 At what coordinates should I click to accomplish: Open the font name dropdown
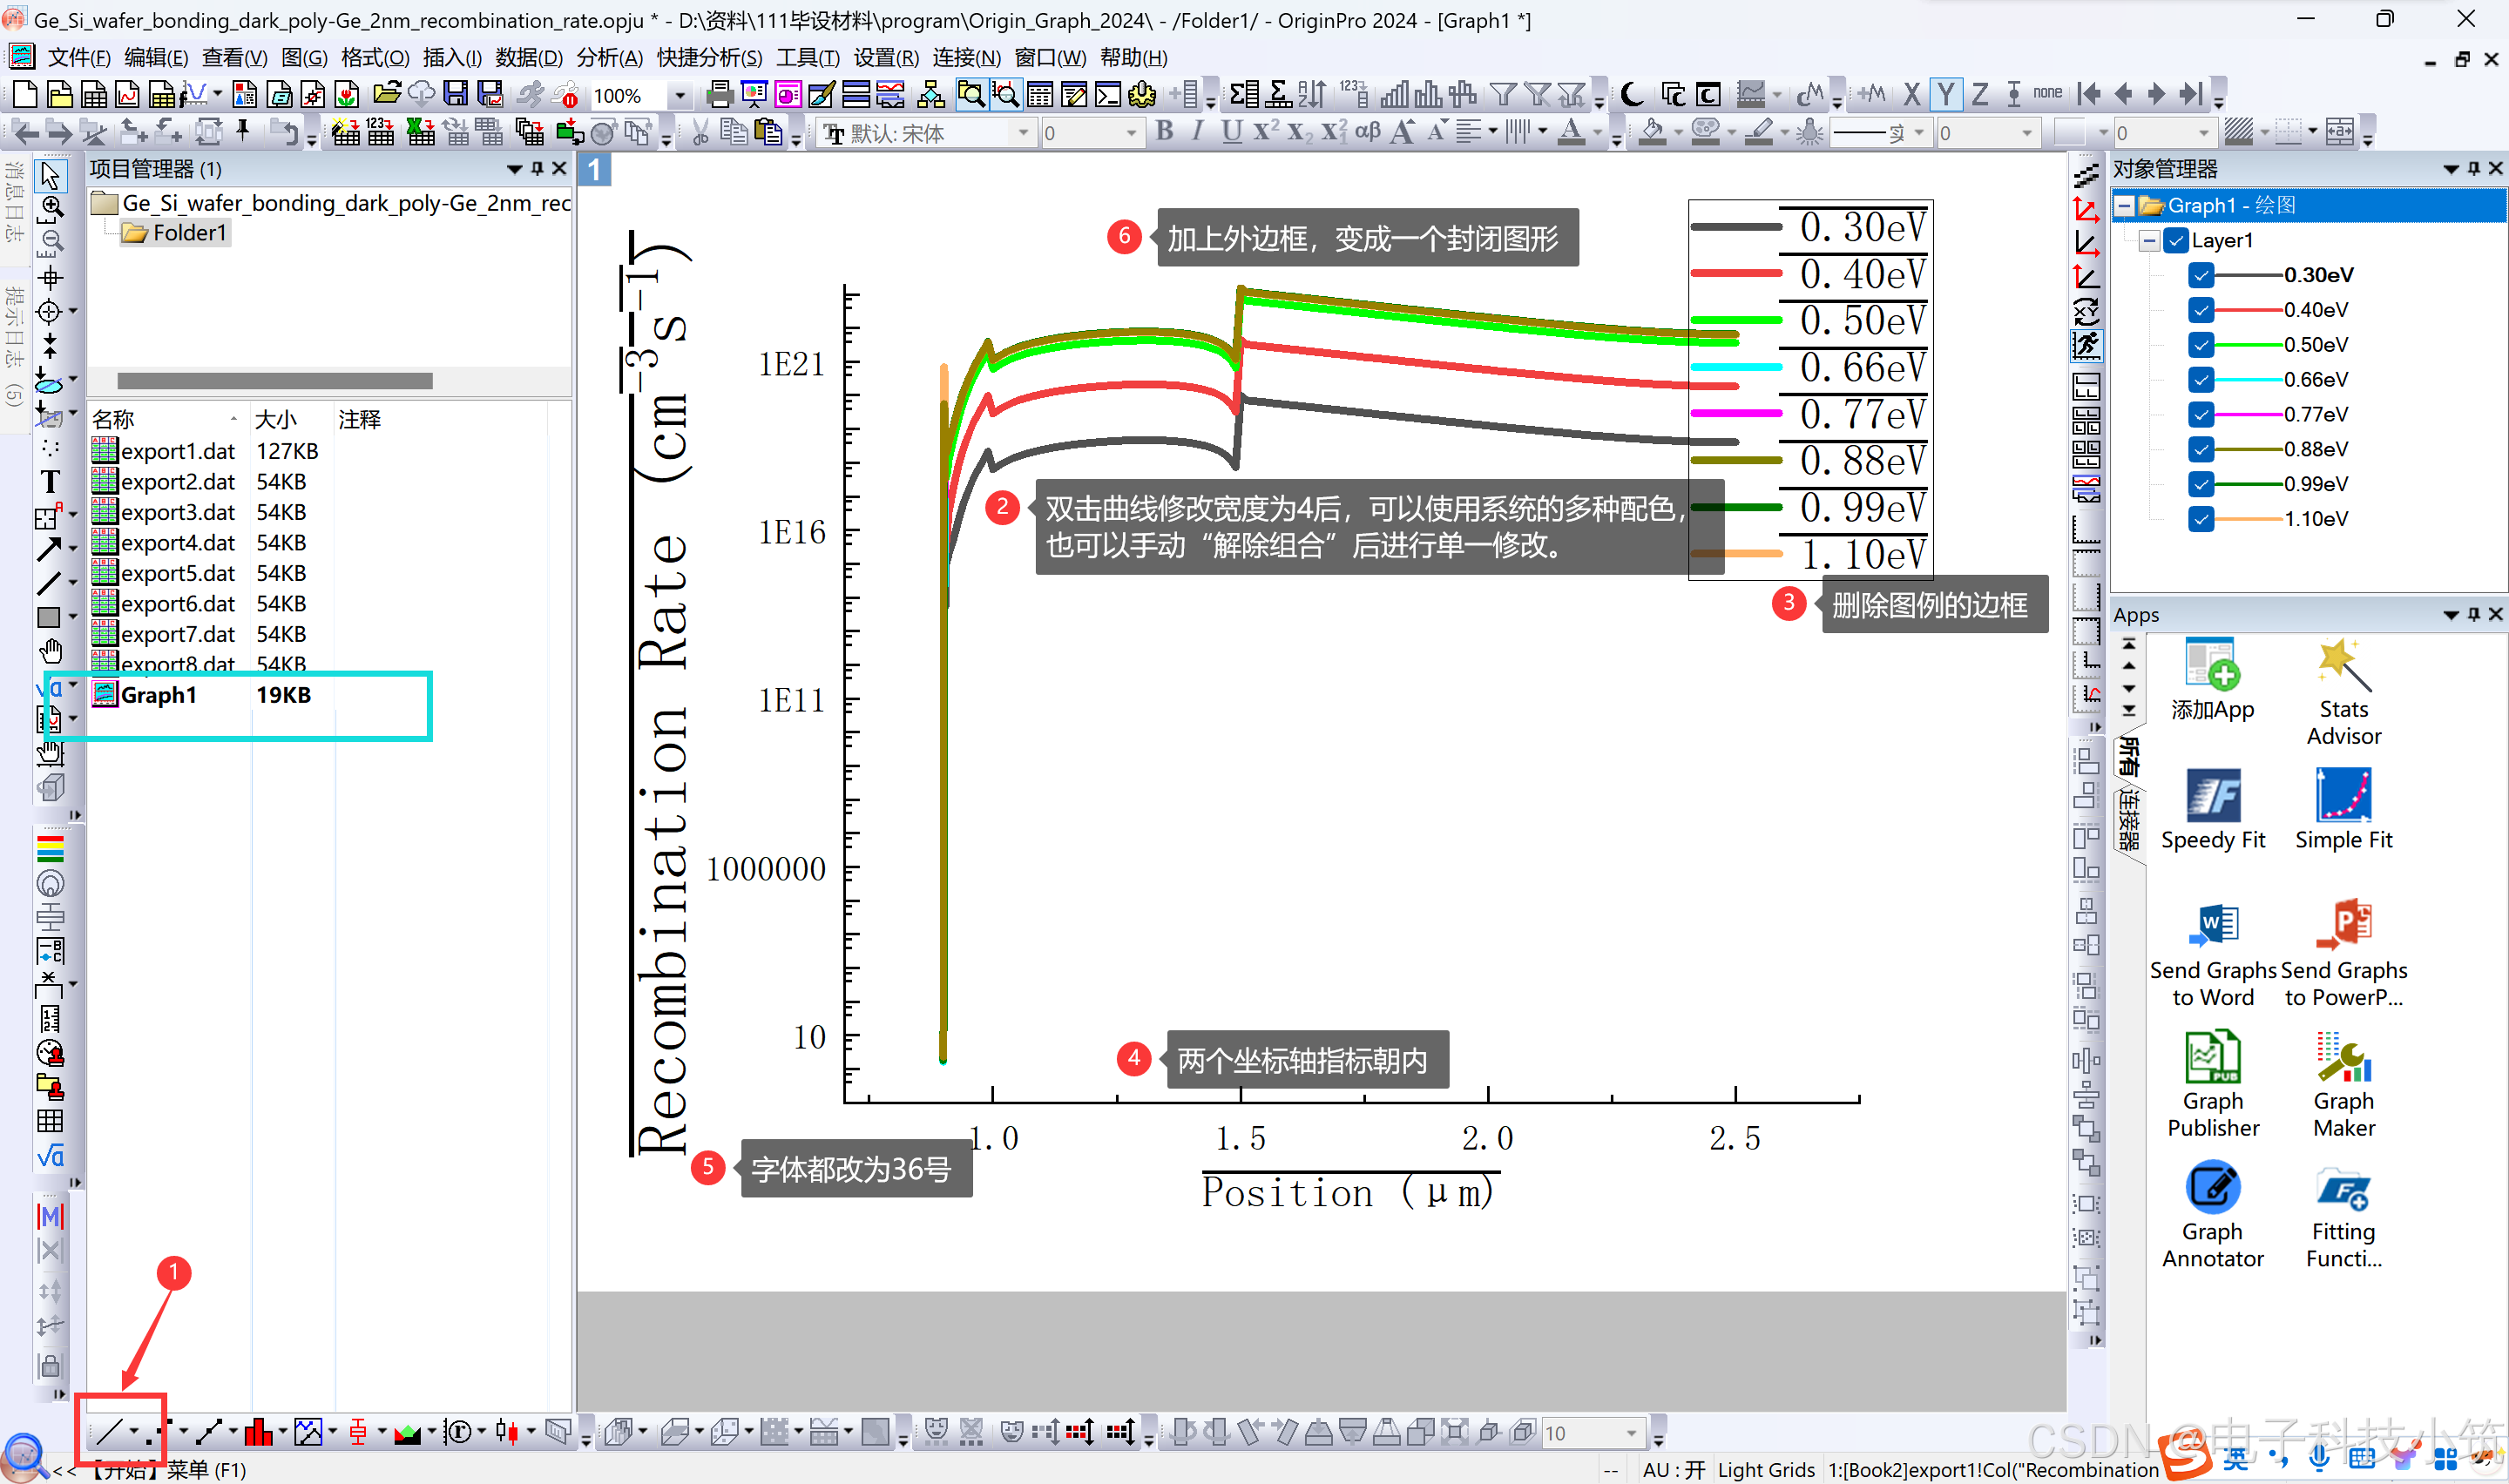click(1022, 133)
